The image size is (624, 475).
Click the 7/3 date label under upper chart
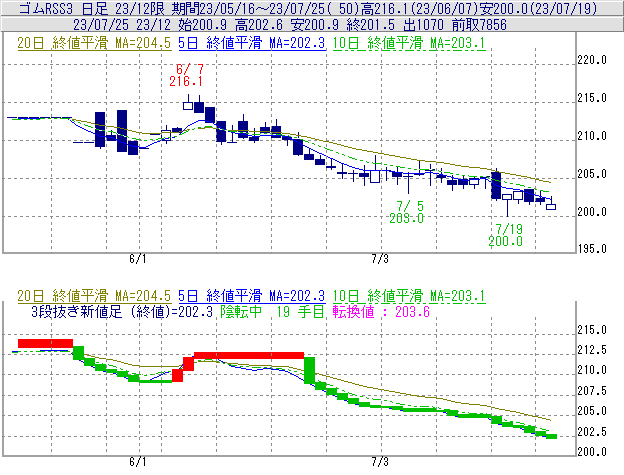380,259
